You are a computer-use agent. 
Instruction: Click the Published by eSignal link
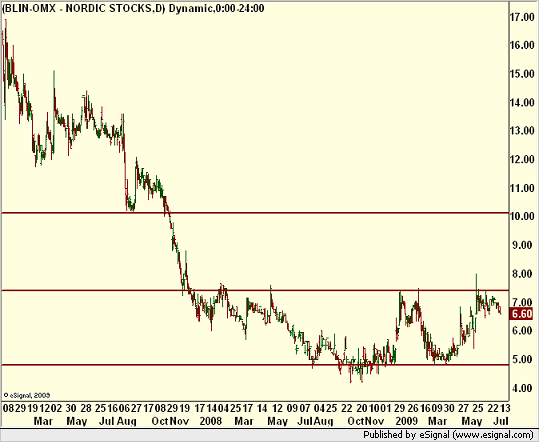pyautogui.click(x=448, y=435)
